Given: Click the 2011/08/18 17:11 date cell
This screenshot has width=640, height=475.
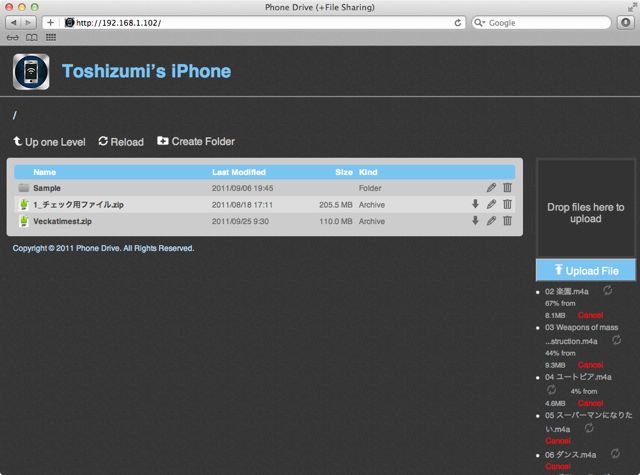Looking at the screenshot, I should [x=242, y=205].
